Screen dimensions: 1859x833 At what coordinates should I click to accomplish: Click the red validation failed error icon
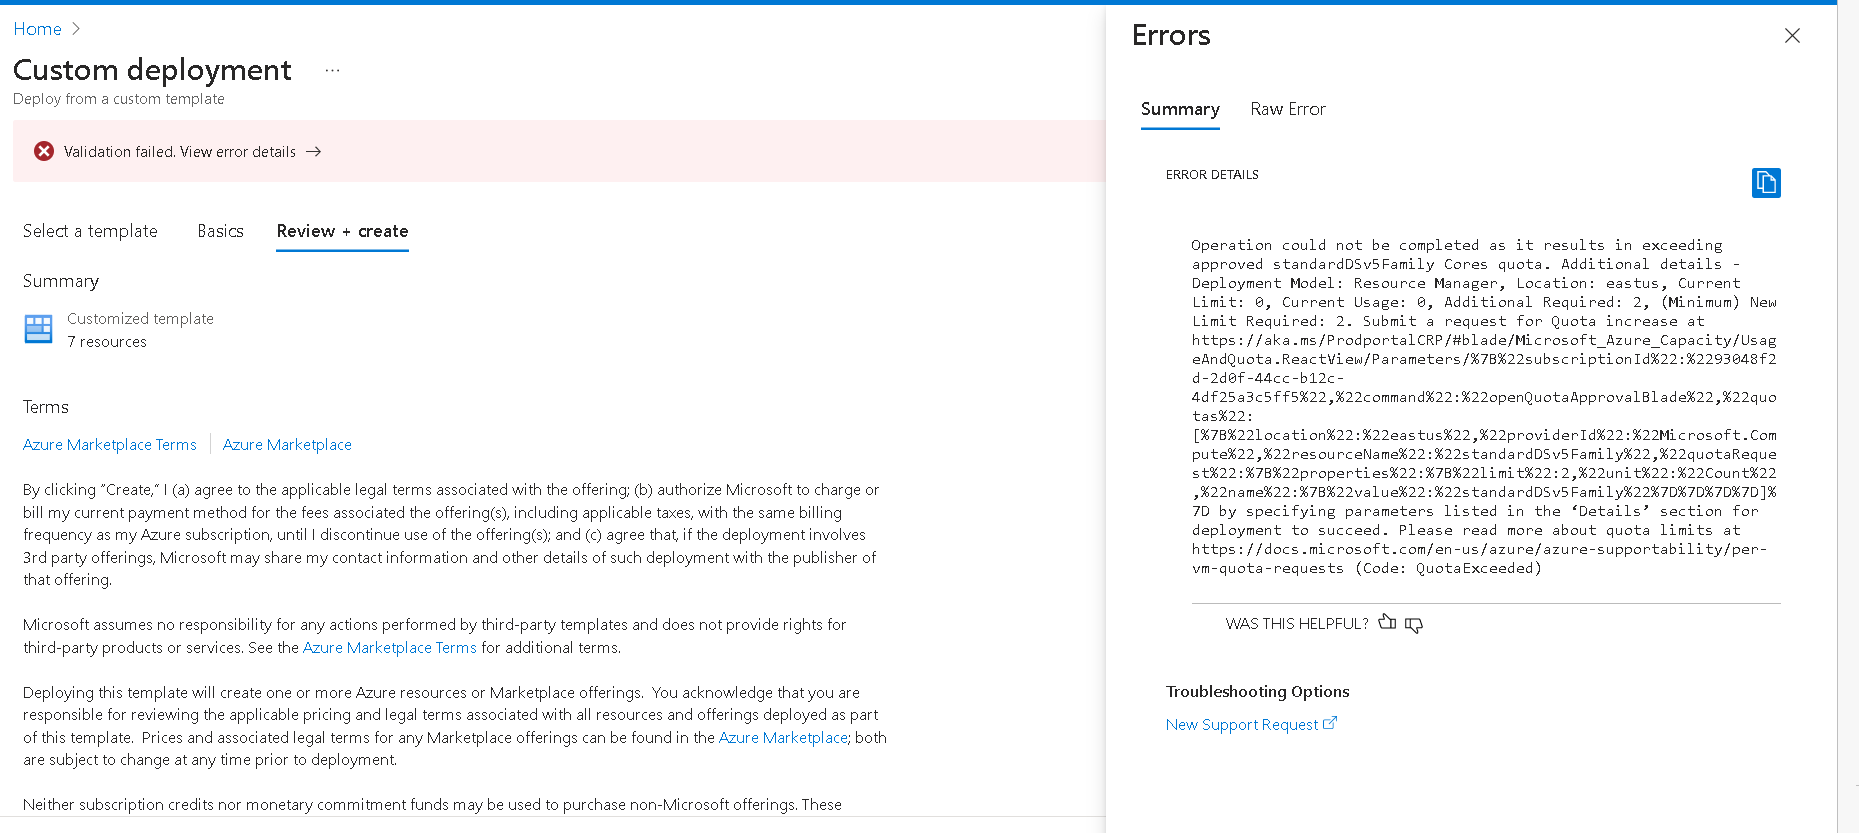point(44,151)
